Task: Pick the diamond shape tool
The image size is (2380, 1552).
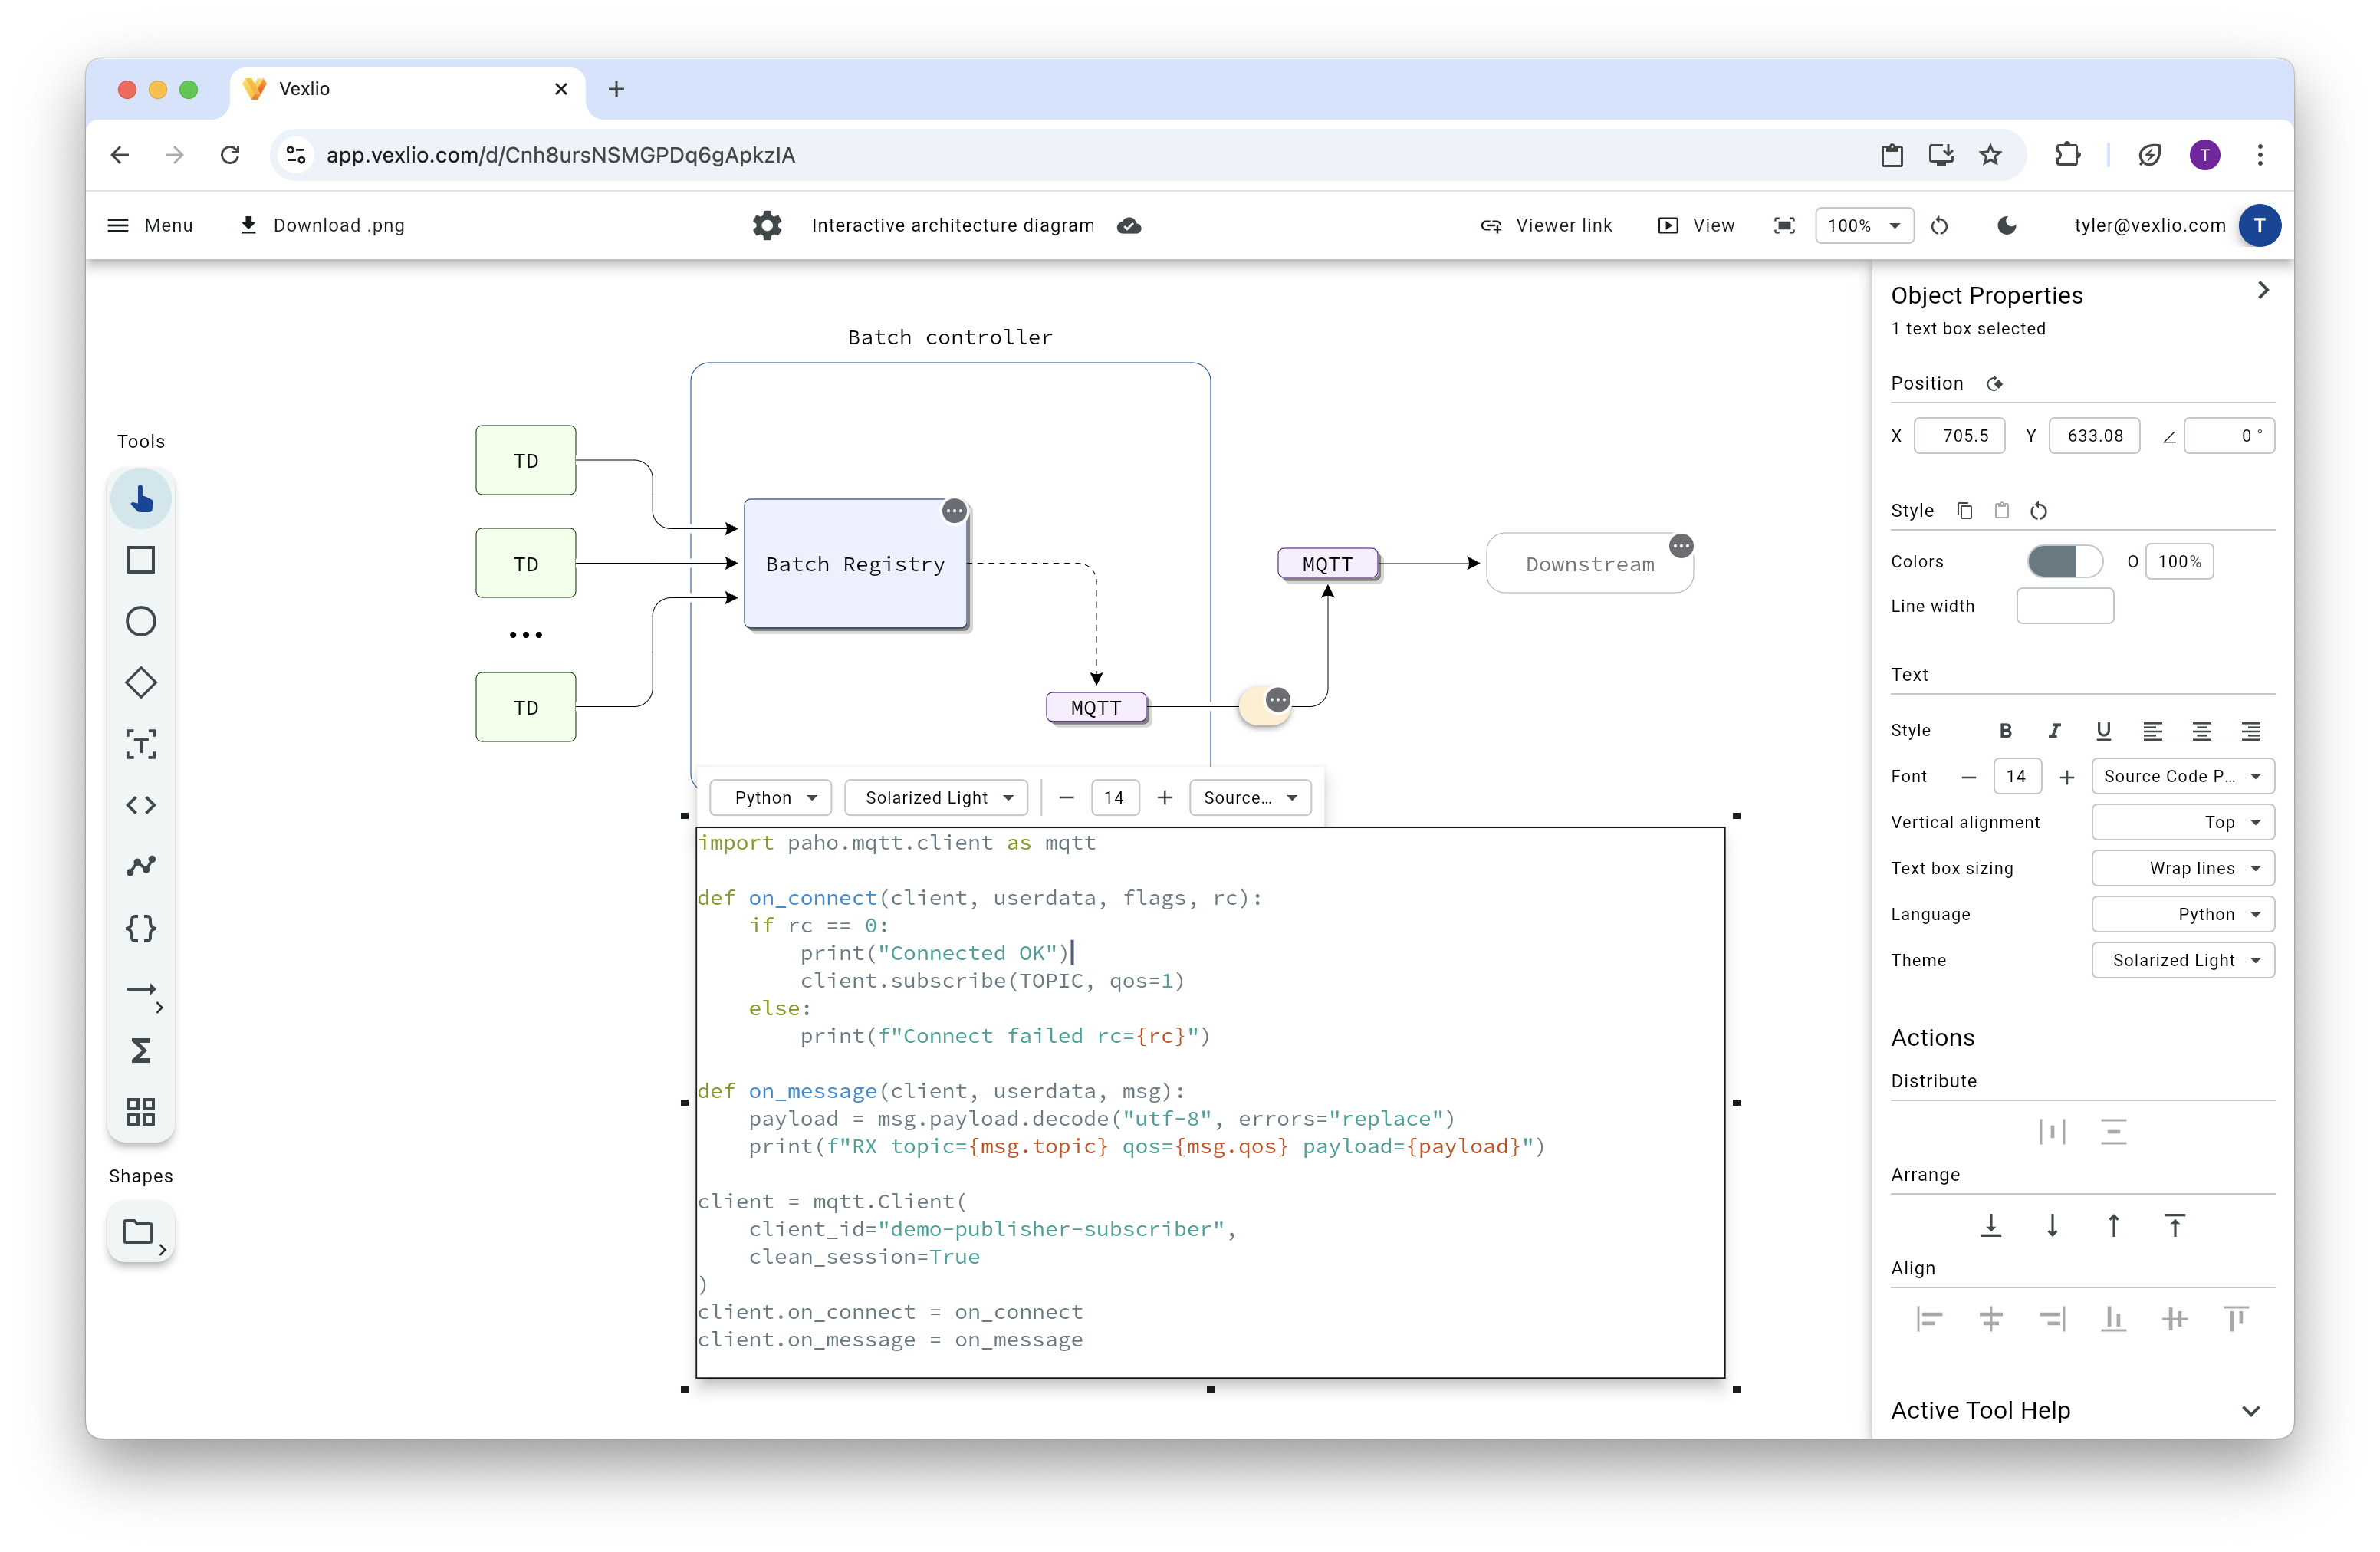Action: [x=141, y=683]
